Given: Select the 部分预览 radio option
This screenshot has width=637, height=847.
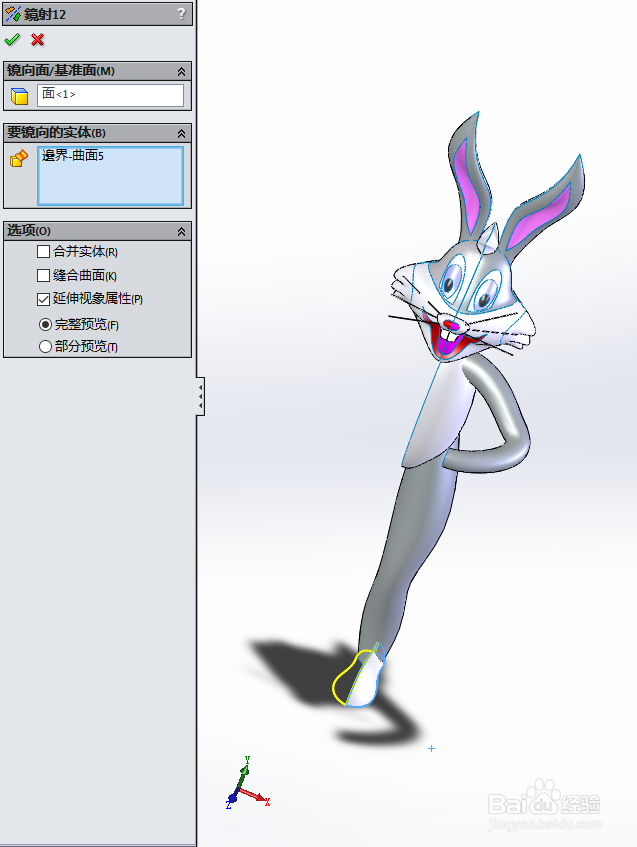Looking at the screenshot, I should (x=45, y=346).
